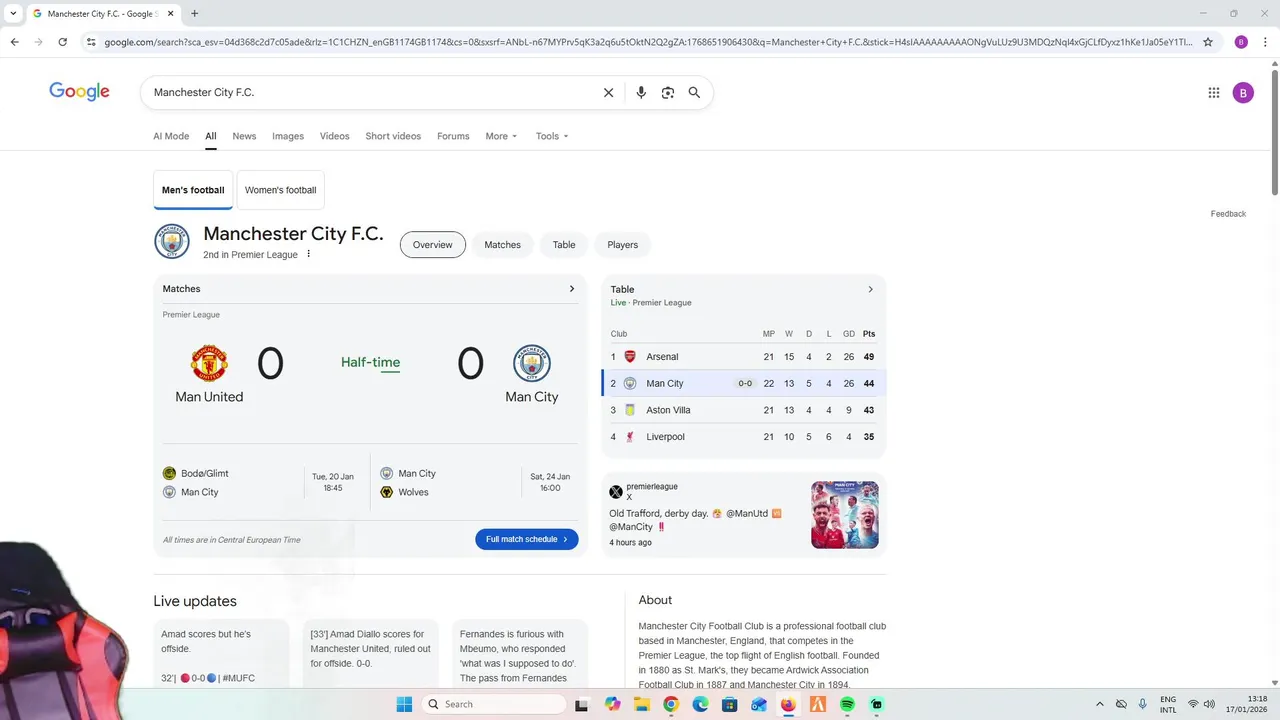Open Chrome's three-dot menu
Viewport: 1280px width, 720px height.
(x=1266, y=42)
